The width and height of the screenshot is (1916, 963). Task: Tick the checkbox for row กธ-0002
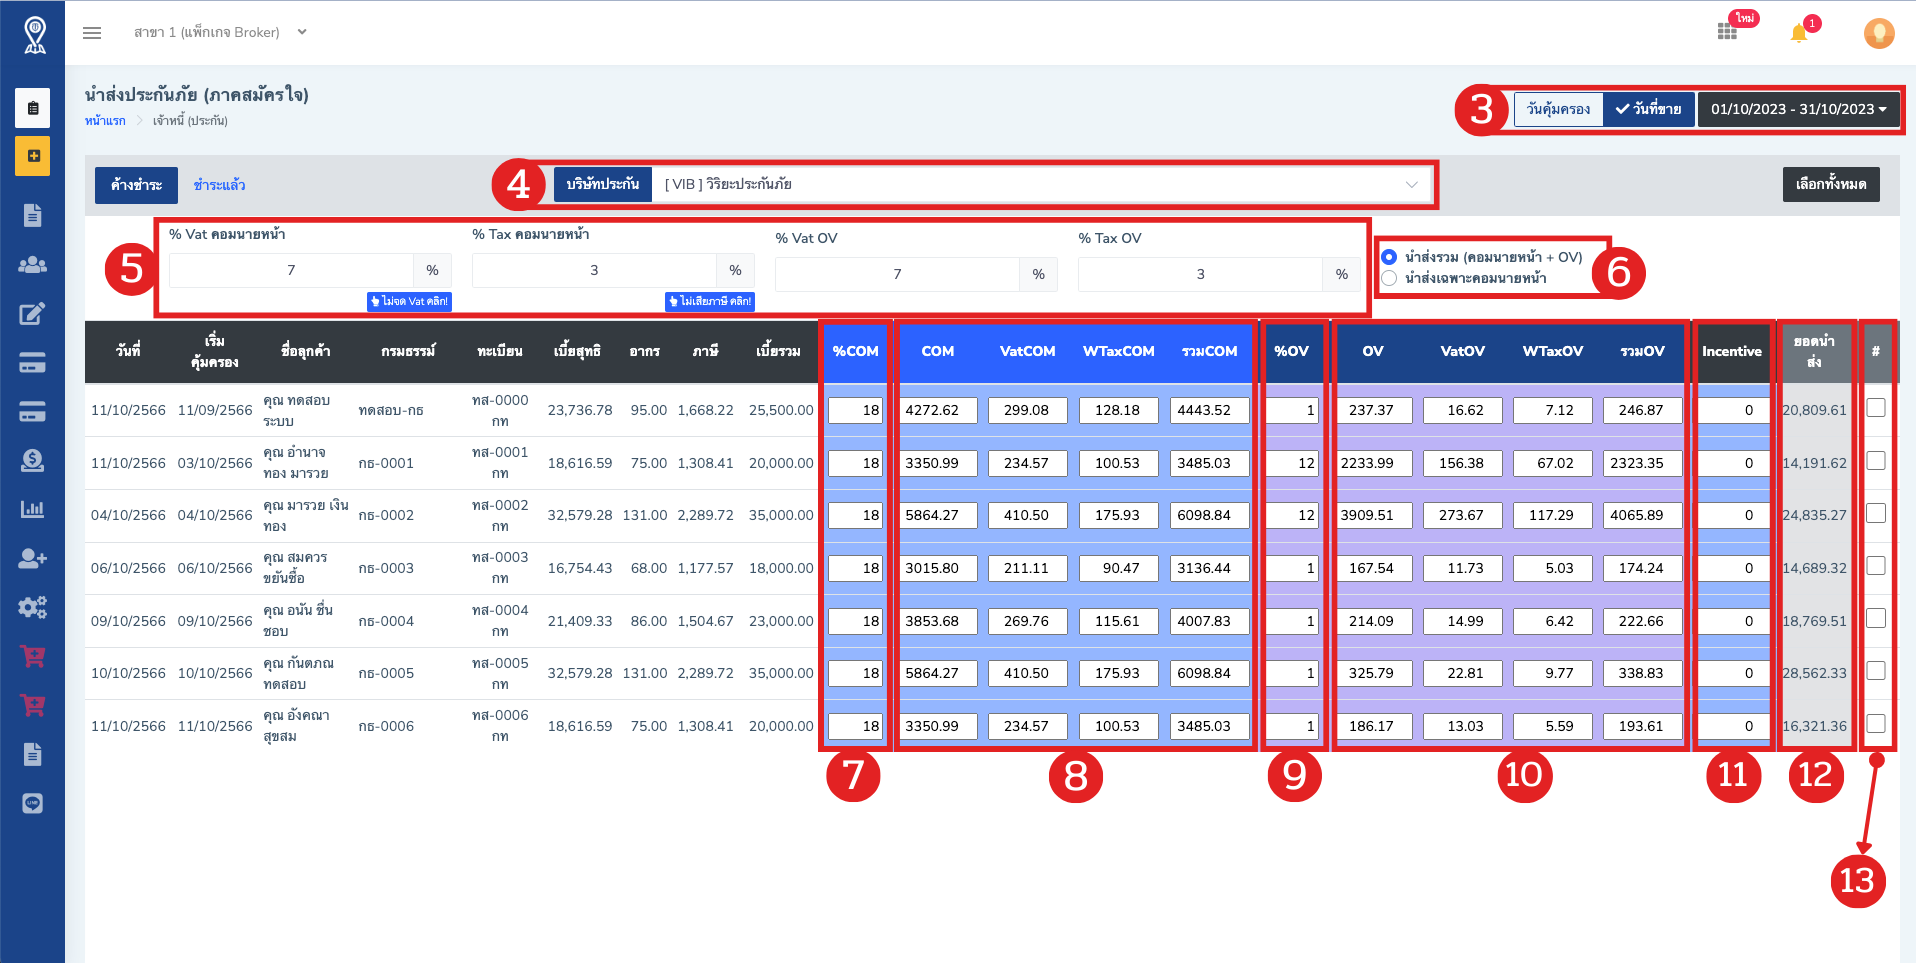[1876, 513]
